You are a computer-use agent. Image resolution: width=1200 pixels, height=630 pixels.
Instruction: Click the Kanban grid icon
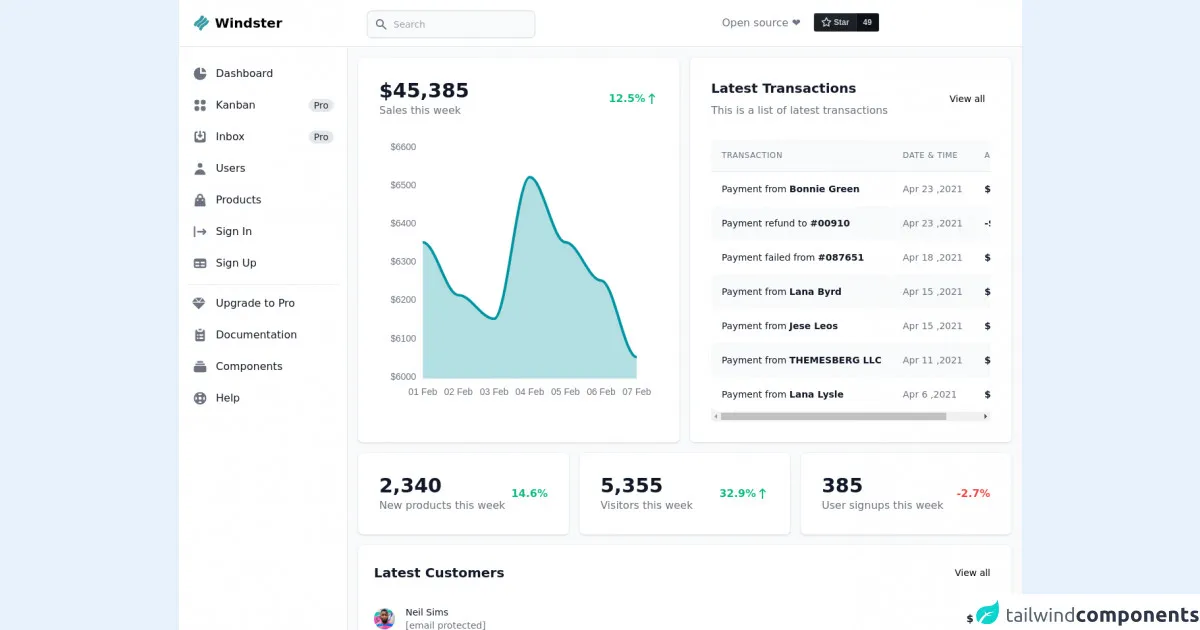click(x=200, y=105)
